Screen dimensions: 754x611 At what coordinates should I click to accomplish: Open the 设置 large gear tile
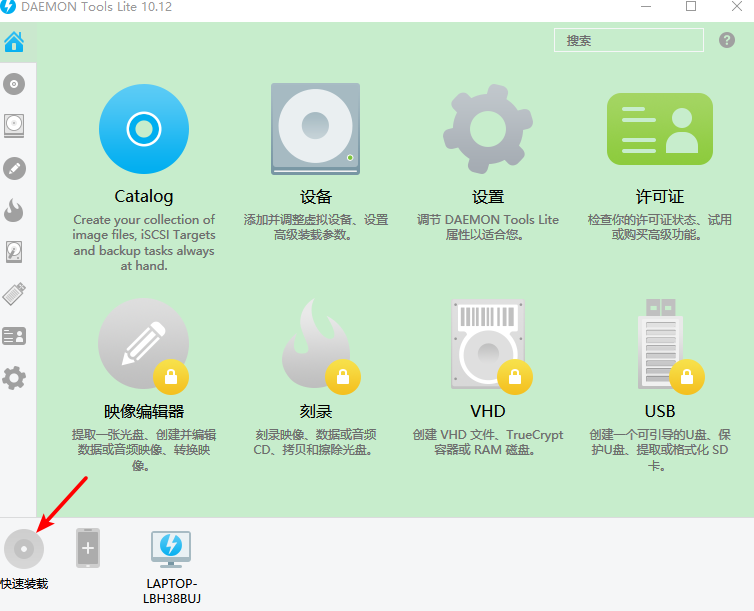coord(488,129)
